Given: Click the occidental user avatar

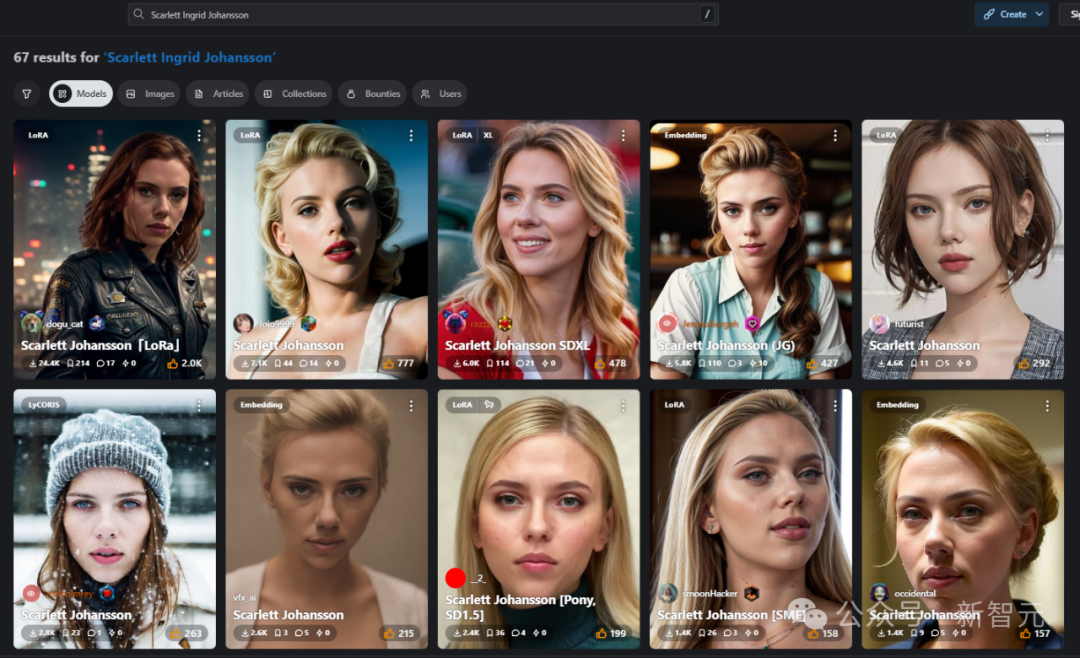Looking at the screenshot, I should [x=879, y=593].
